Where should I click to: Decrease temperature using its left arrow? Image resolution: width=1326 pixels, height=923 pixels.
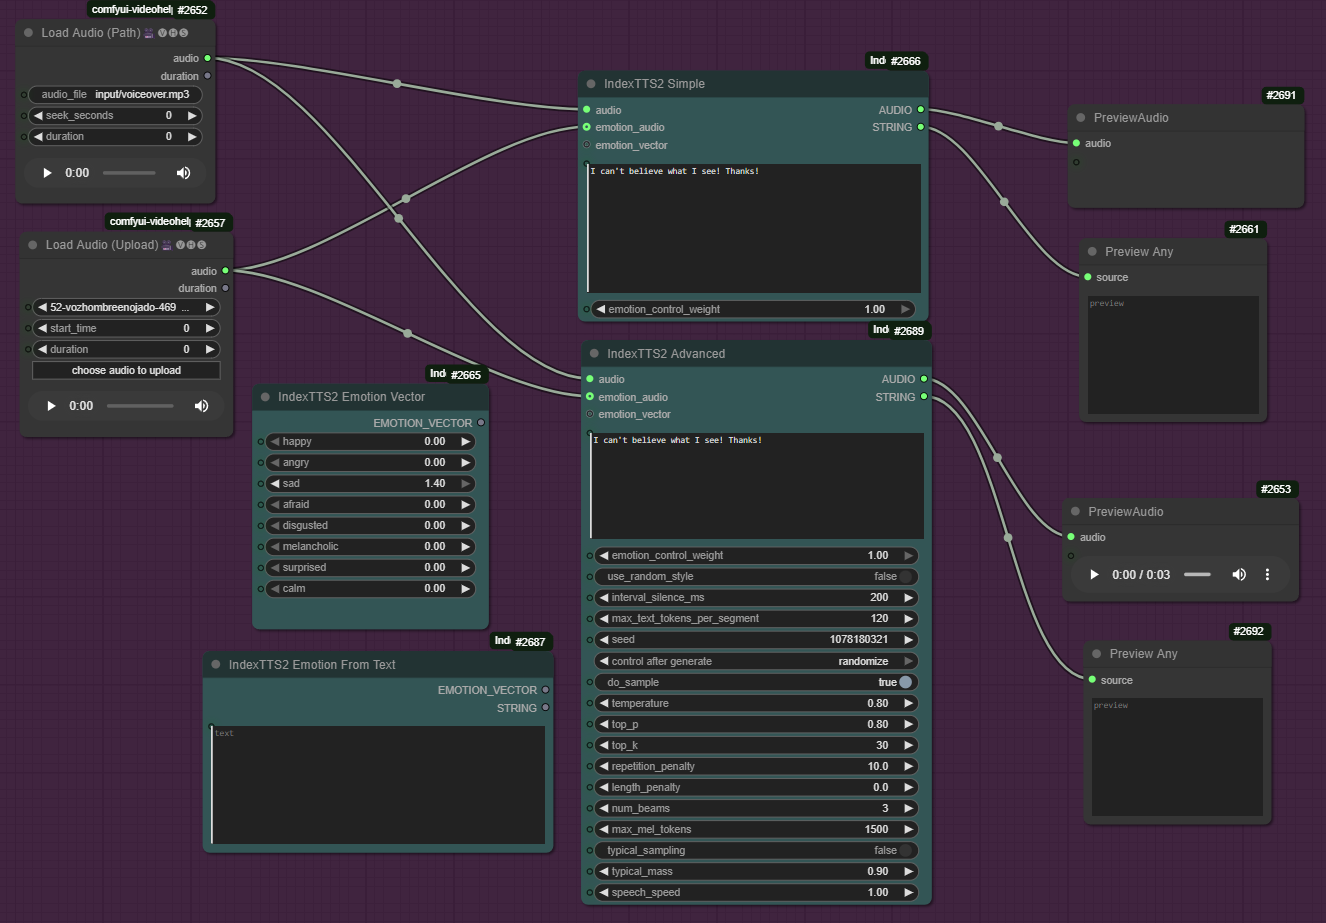tap(602, 703)
